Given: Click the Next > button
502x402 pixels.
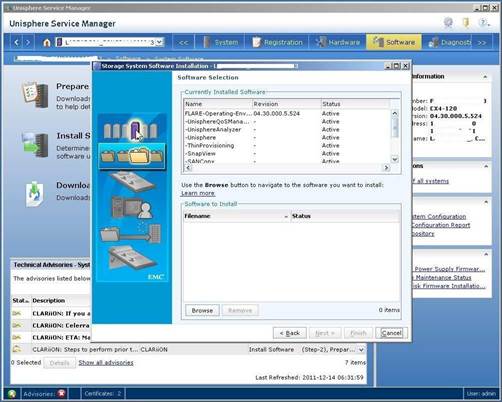Looking at the screenshot, I should [324, 333].
